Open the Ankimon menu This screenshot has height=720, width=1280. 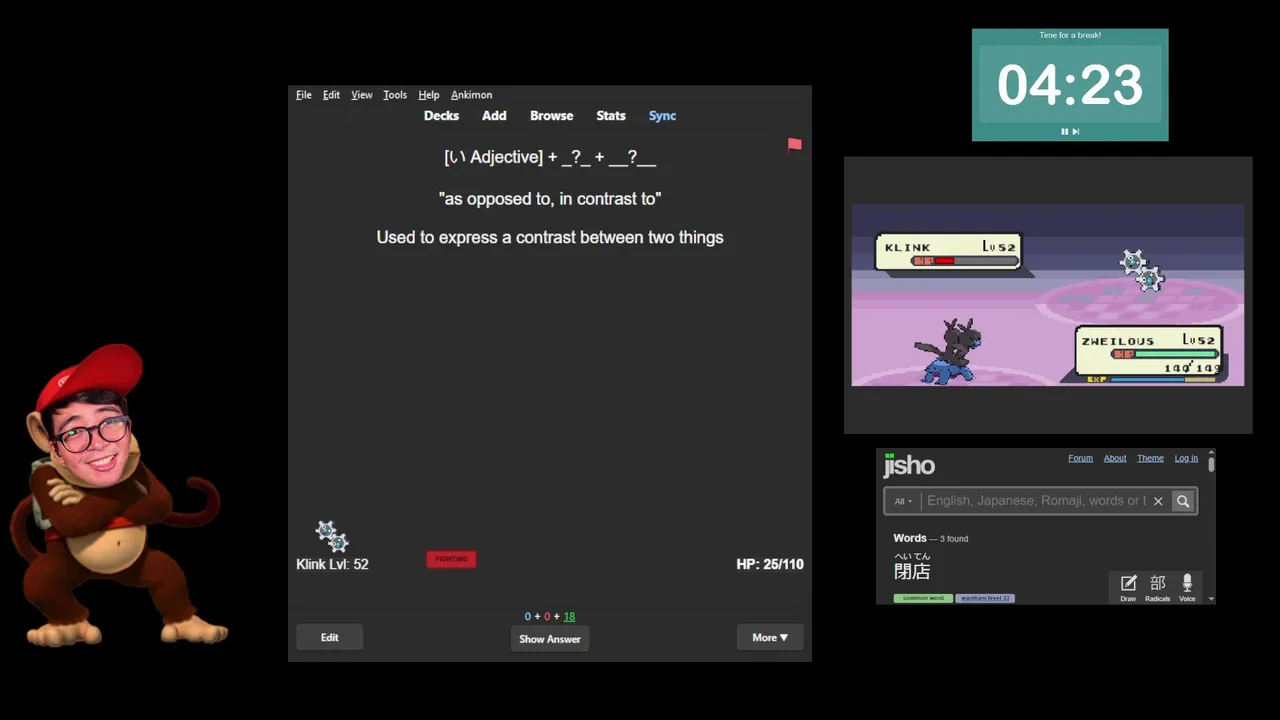471,95
